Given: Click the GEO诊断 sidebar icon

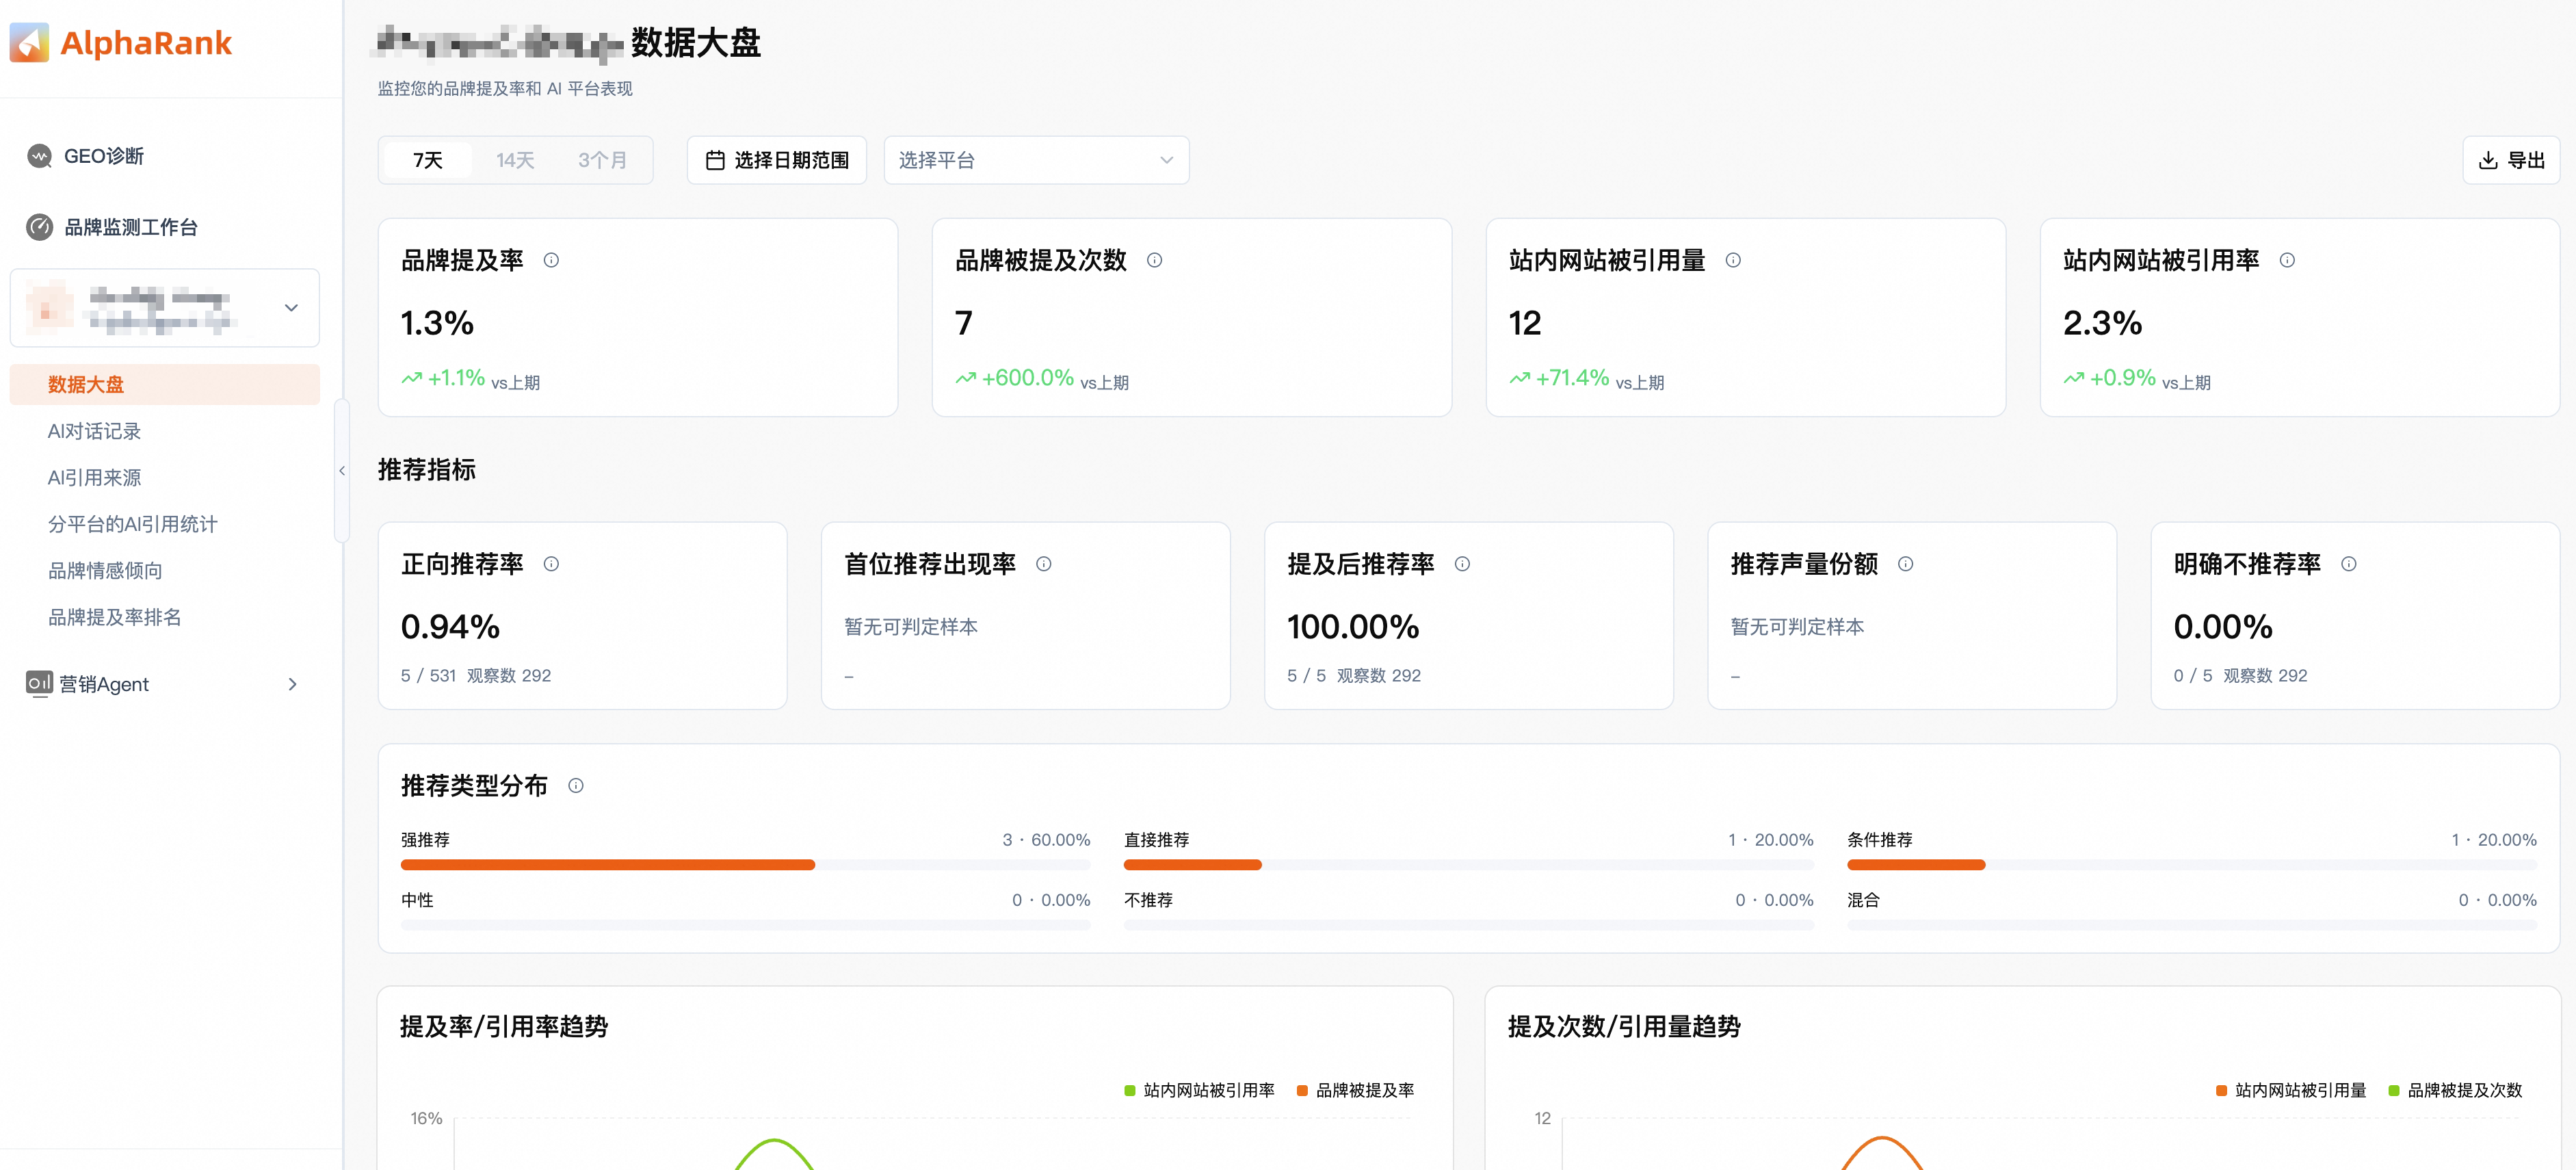Looking at the screenshot, I should tap(39, 156).
